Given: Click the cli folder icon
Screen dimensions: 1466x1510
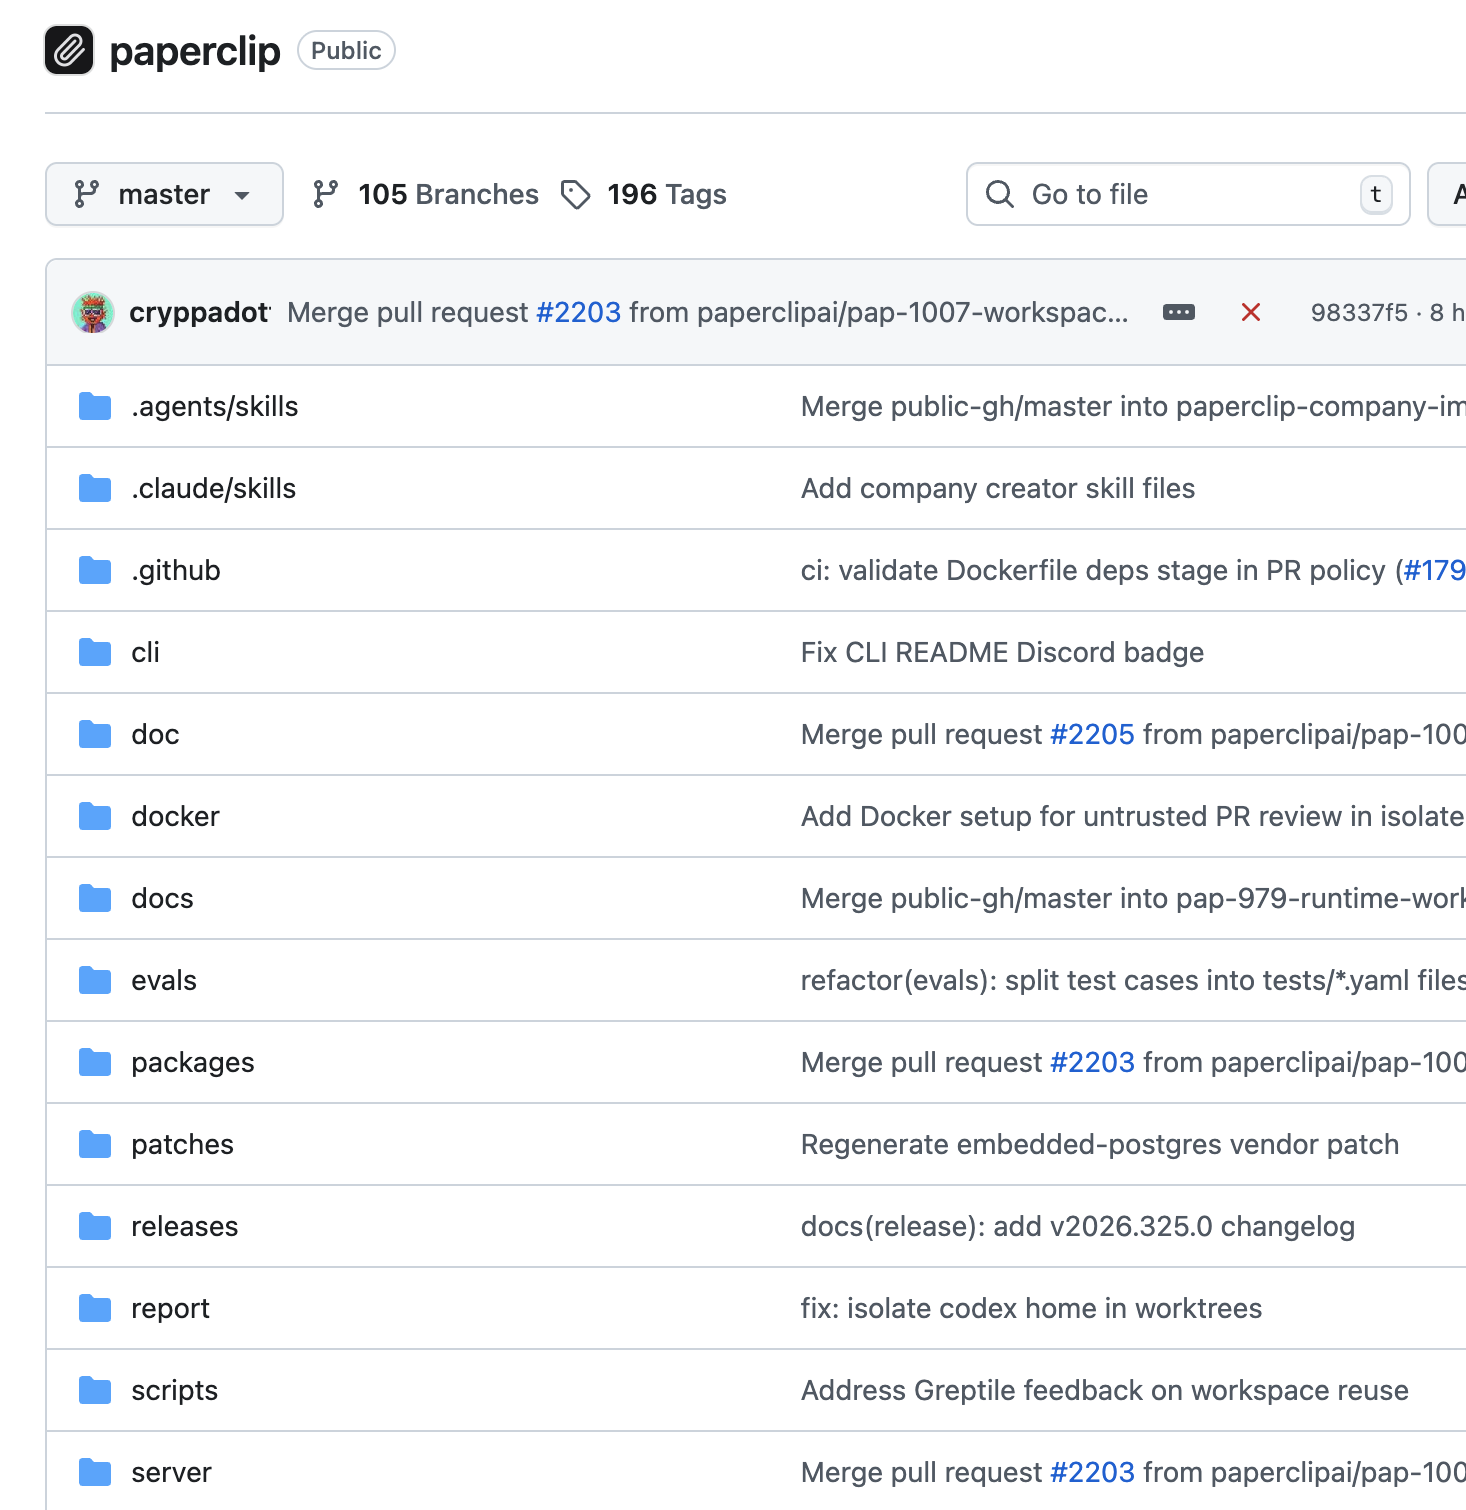Looking at the screenshot, I should pyautogui.click(x=95, y=652).
